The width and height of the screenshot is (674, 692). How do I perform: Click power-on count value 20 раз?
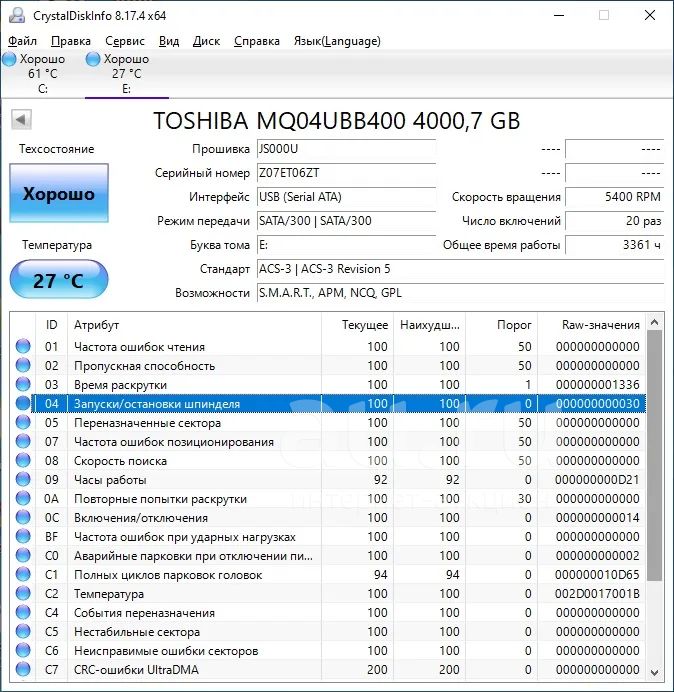614,220
